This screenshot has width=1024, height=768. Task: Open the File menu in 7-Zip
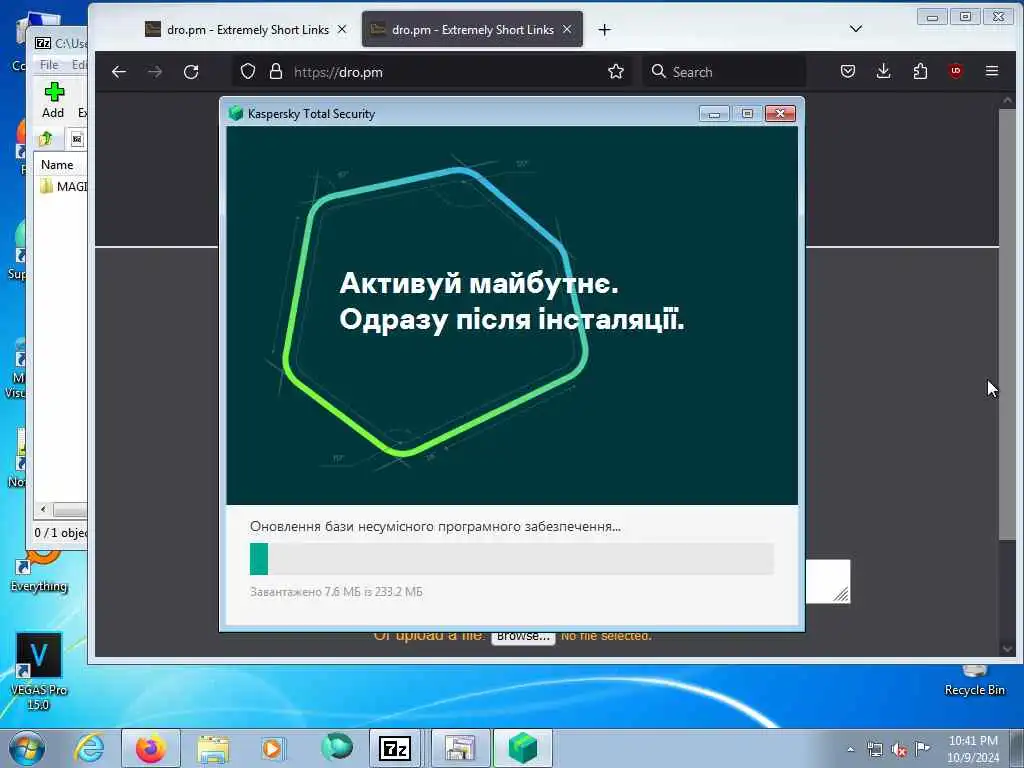click(x=49, y=65)
